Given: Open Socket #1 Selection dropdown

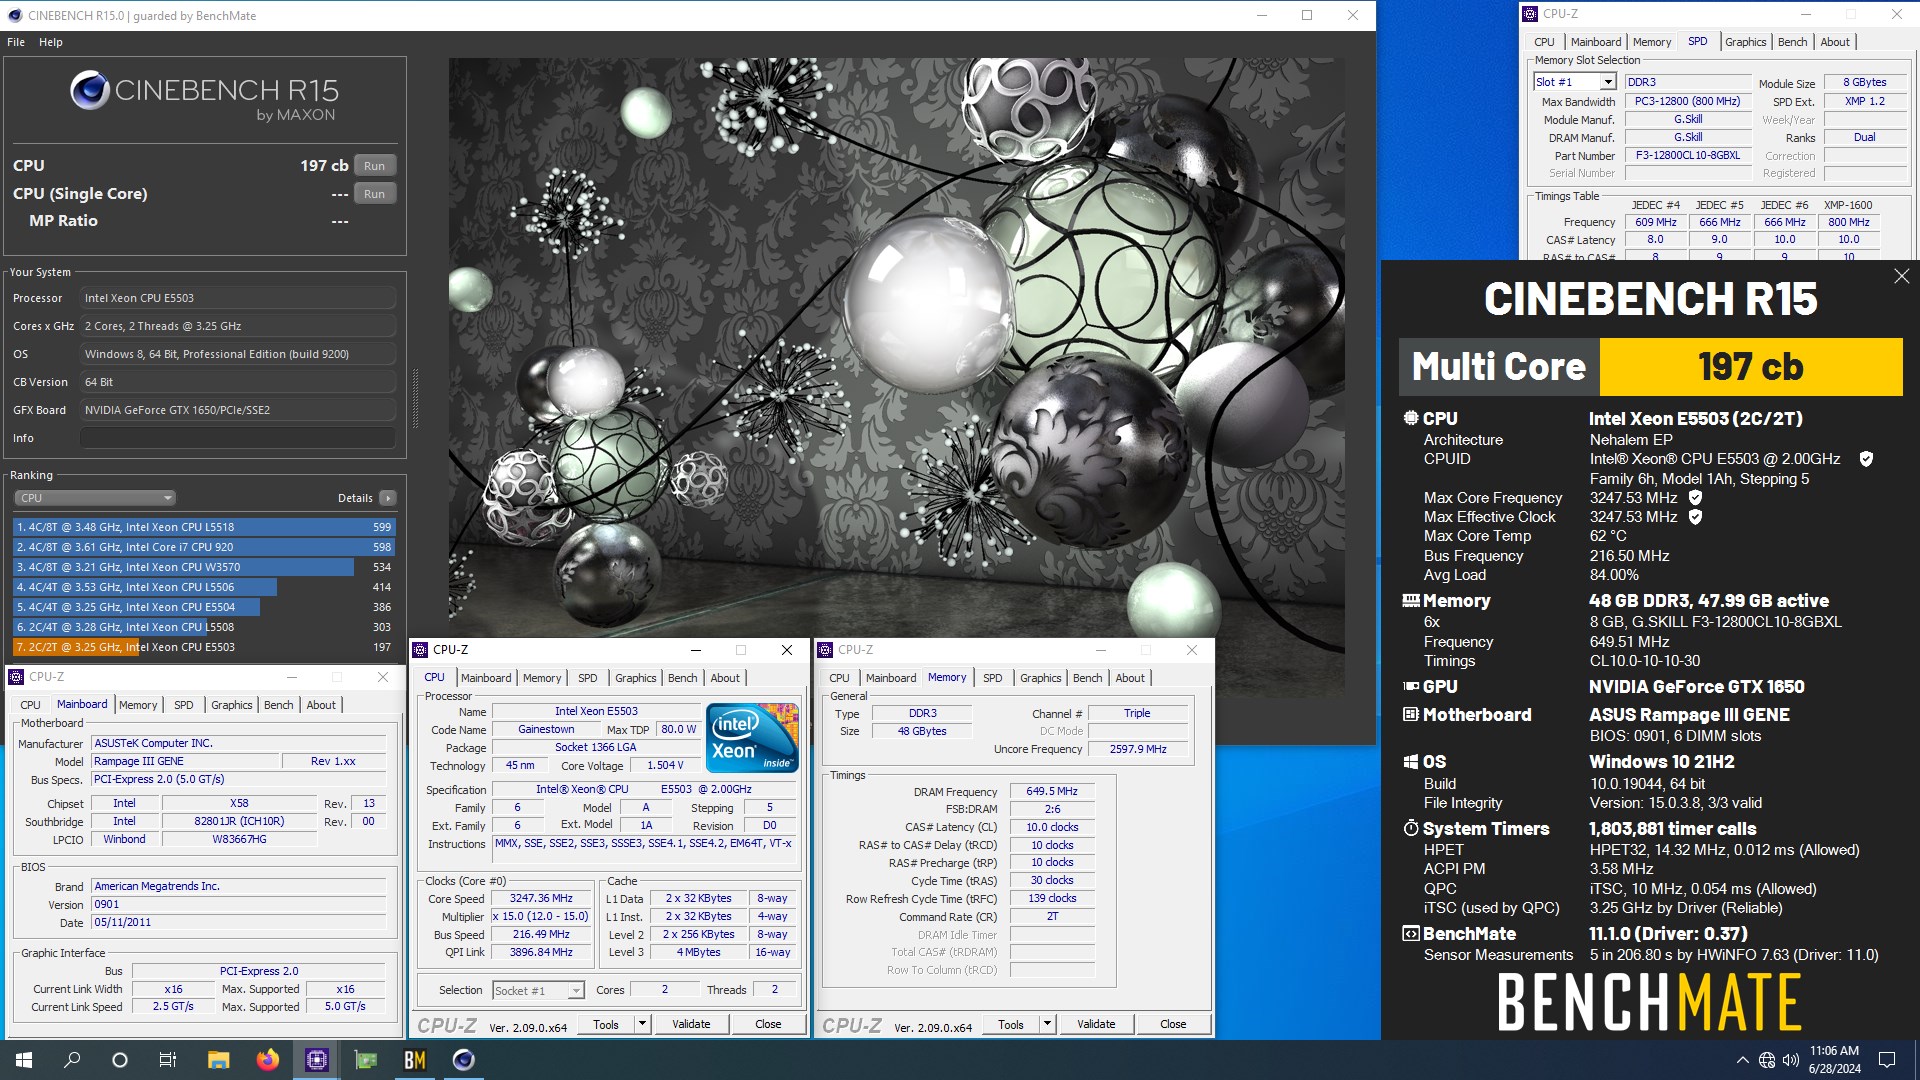Looking at the screenshot, I should click(x=538, y=991).
